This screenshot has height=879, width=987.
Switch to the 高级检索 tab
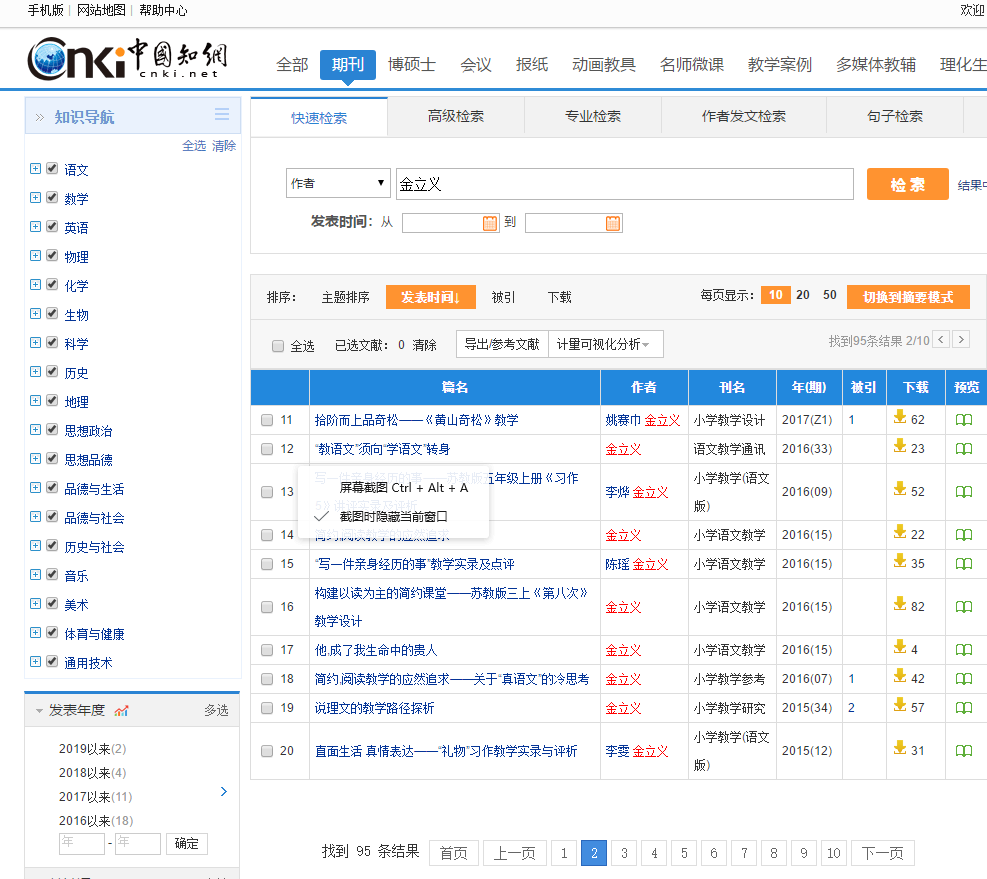click(x=456, y=116)
